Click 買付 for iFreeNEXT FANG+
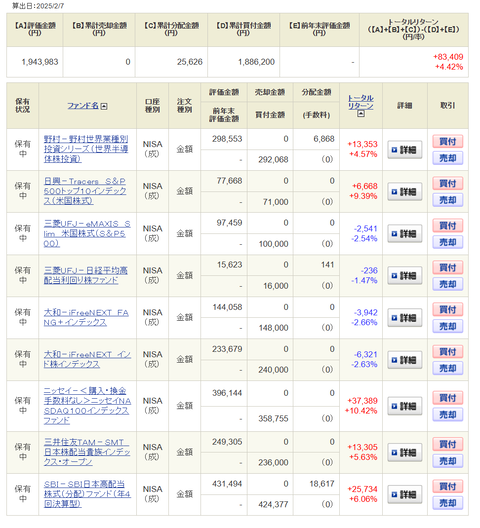480x528 pixels. click(x=448, y=309)
